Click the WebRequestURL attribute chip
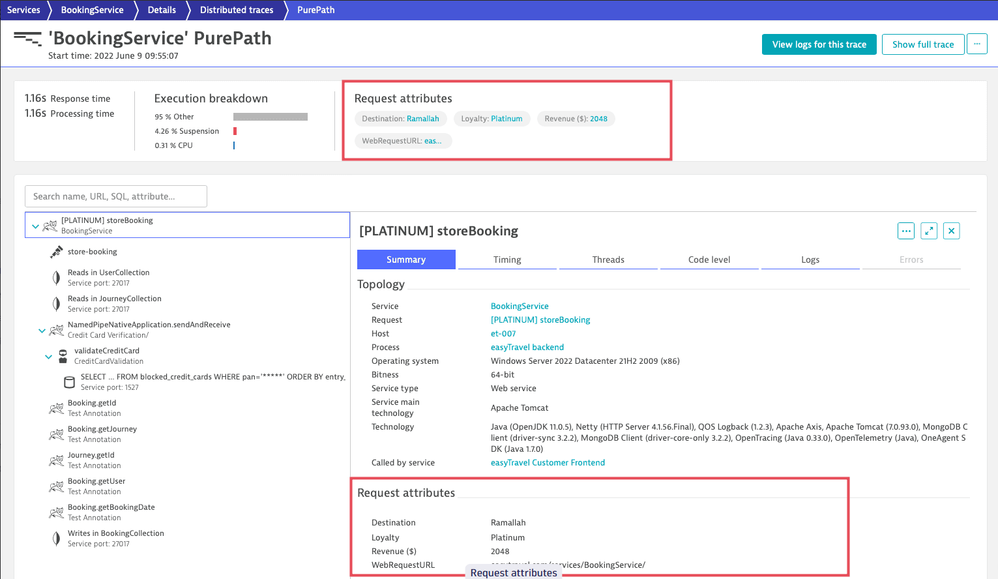998x579 pixels. tap(402, 141)
